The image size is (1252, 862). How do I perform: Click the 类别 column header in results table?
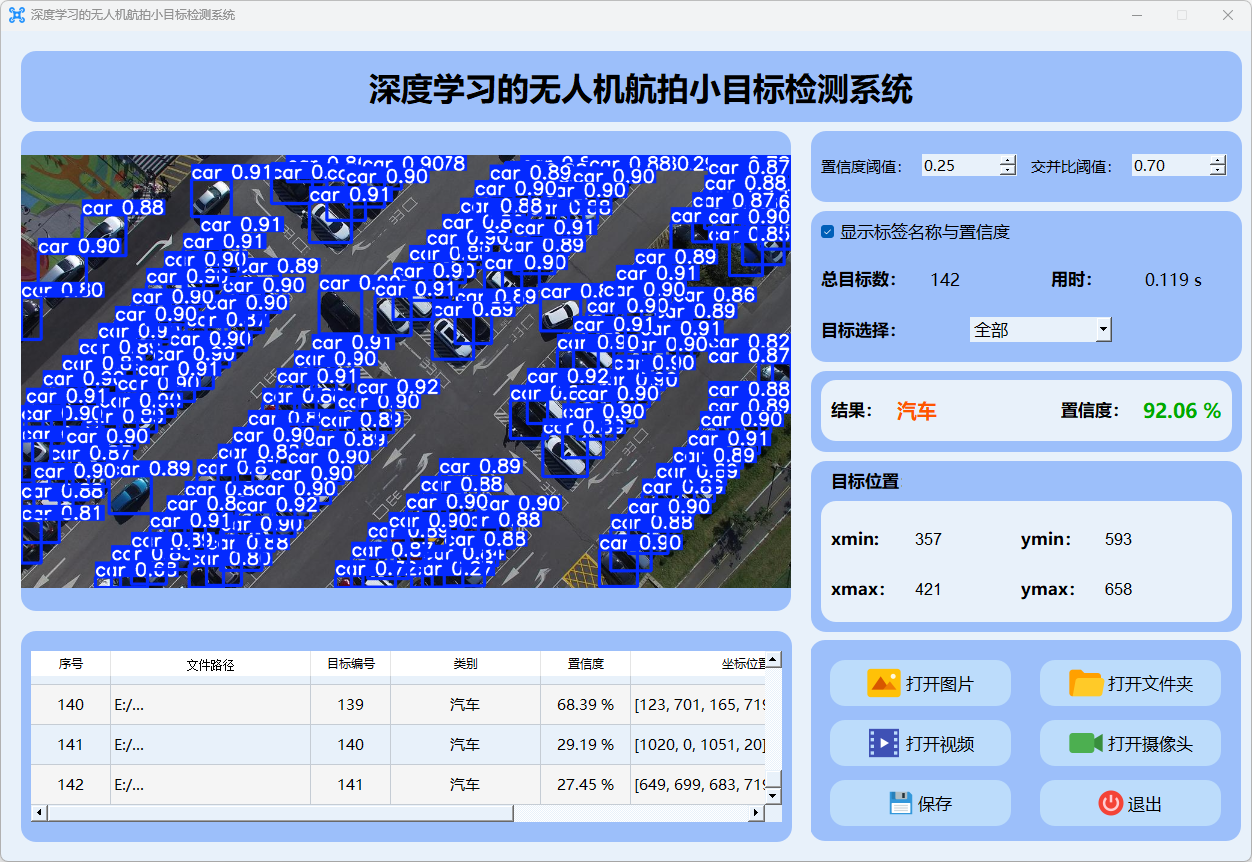coord(465,664)
